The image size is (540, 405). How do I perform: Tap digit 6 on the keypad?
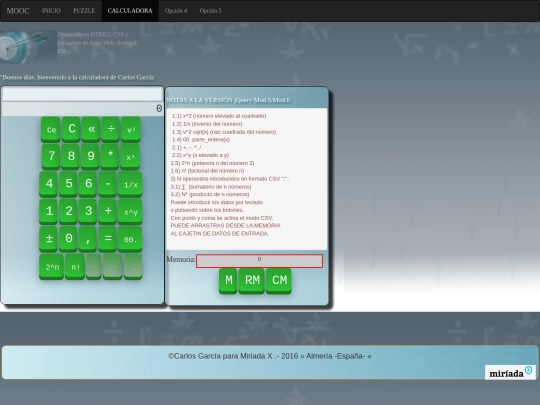tap(88, 184)
